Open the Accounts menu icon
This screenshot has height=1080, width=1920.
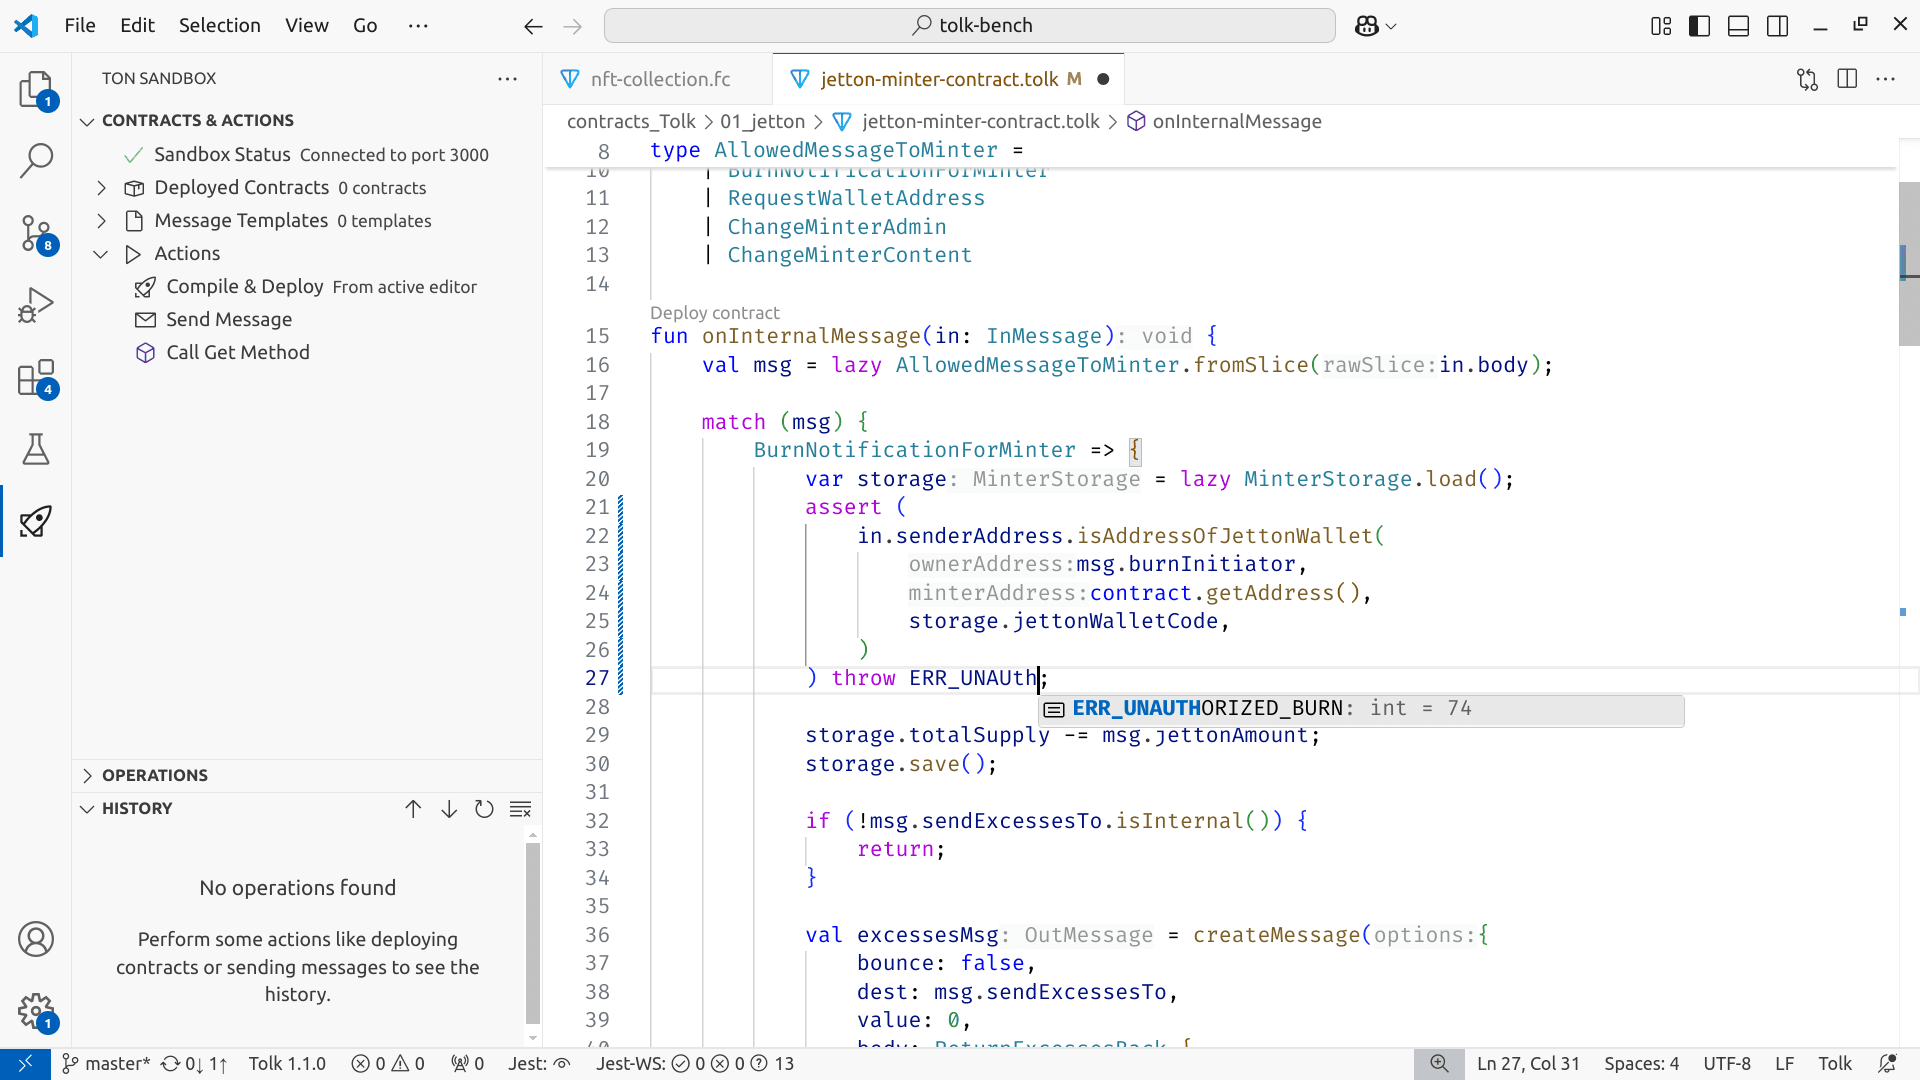point(36,939)
